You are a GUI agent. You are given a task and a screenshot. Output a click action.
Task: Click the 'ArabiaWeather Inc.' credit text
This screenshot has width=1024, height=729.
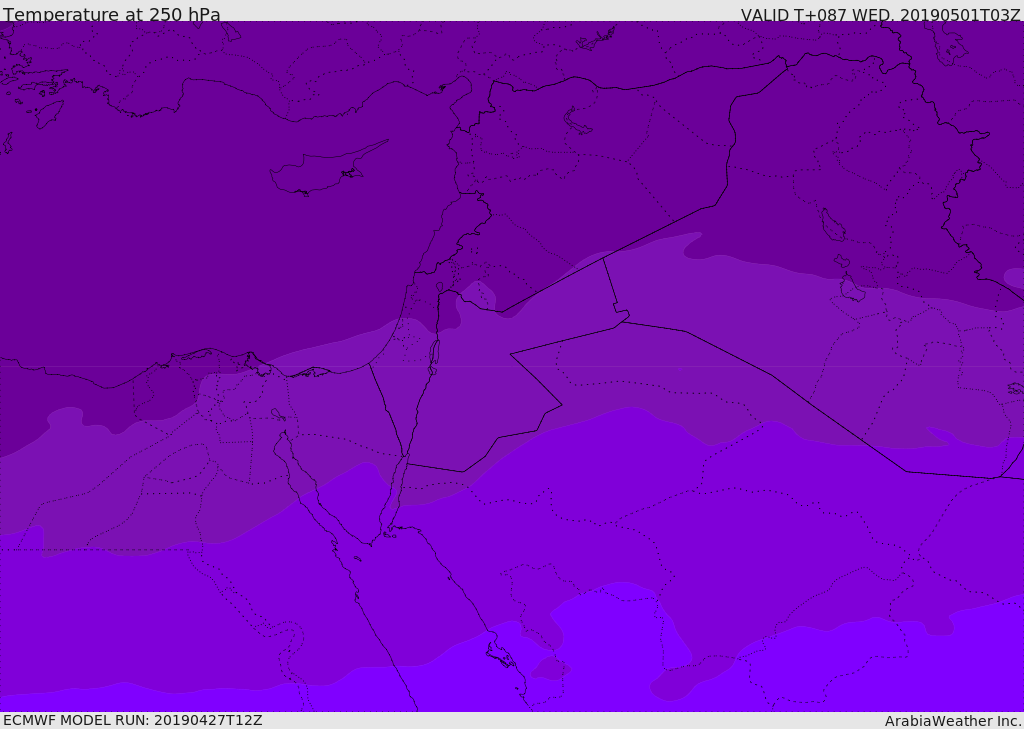[953, 721]
